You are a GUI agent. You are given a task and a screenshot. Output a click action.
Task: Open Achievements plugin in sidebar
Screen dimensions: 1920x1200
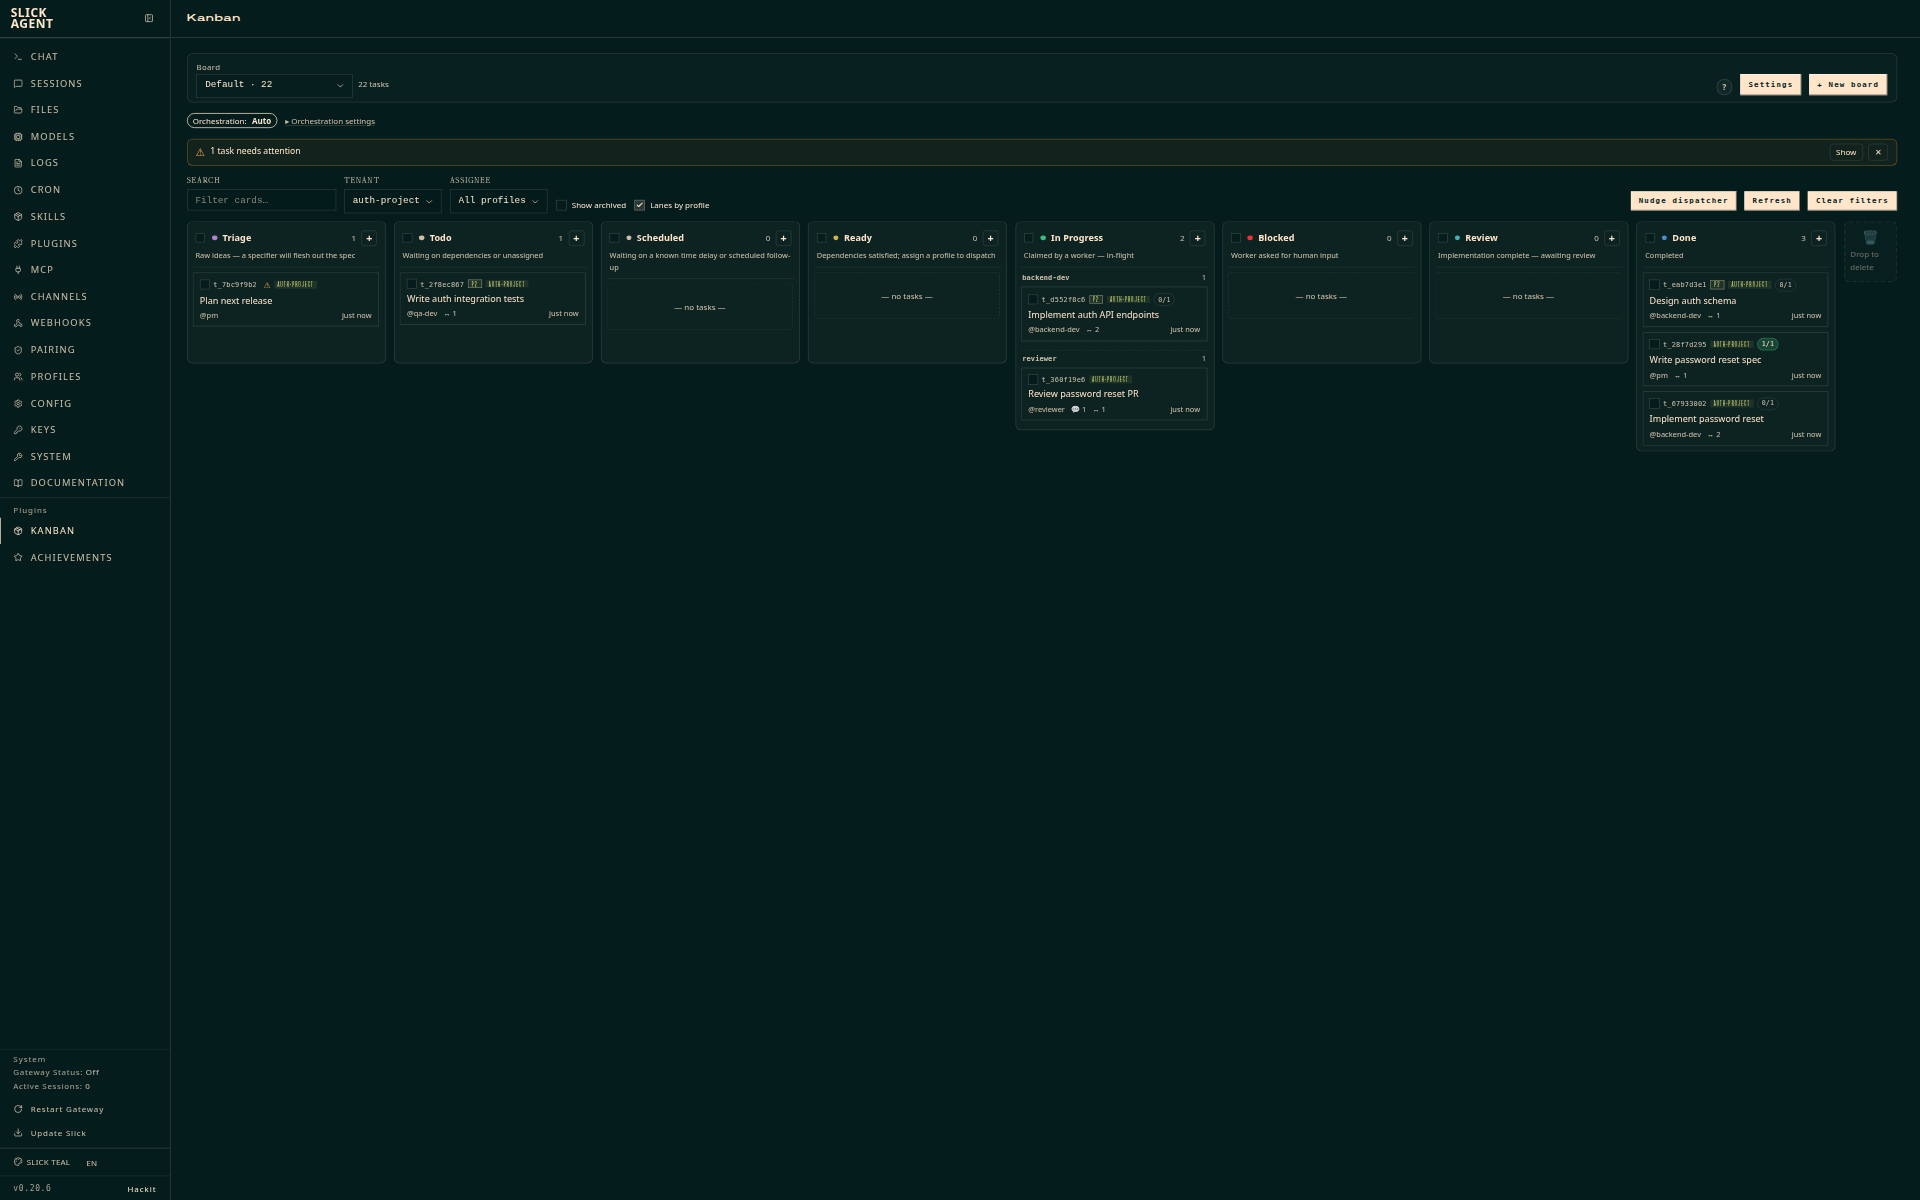click(x=85, y=558)
